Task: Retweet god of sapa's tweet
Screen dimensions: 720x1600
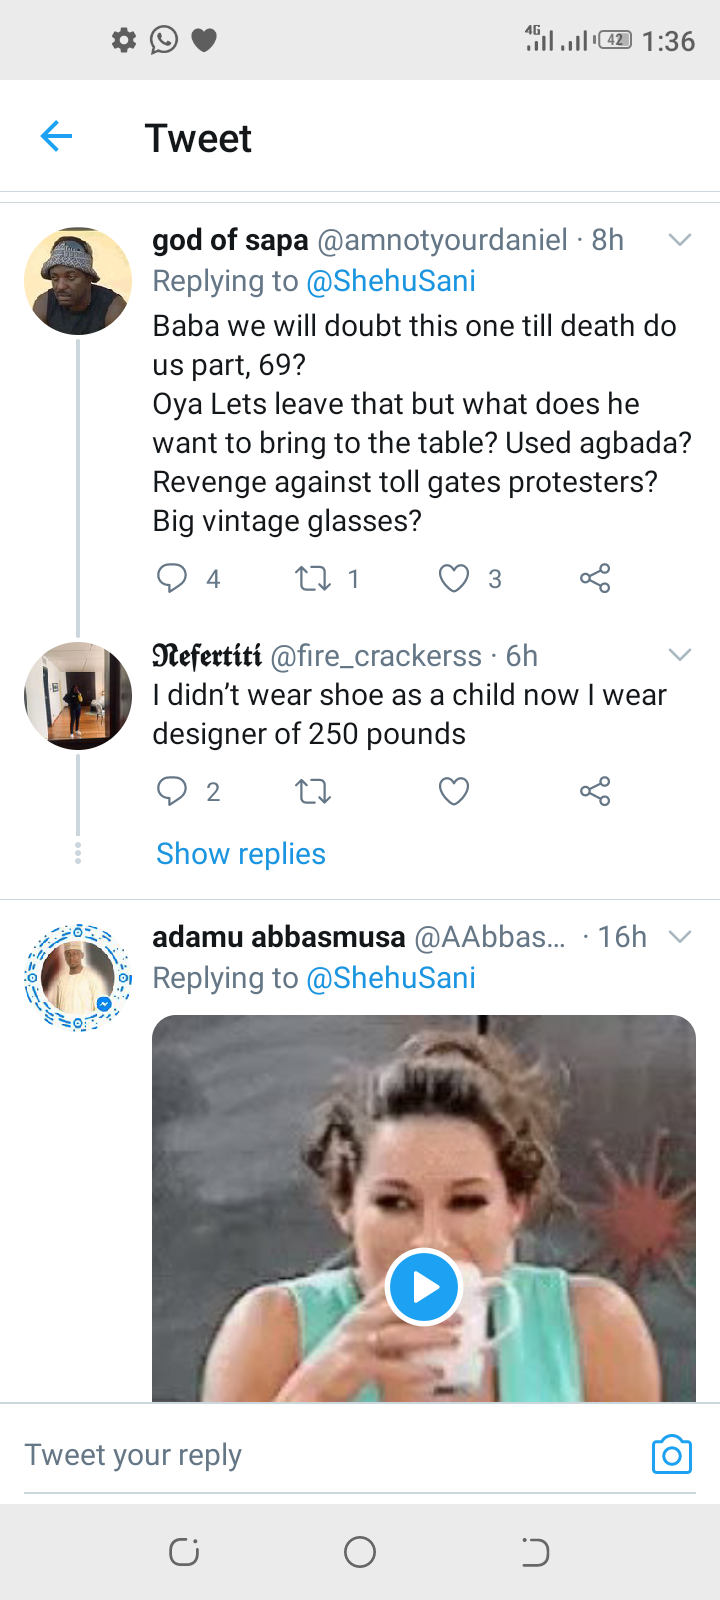Action: (313, 578)
